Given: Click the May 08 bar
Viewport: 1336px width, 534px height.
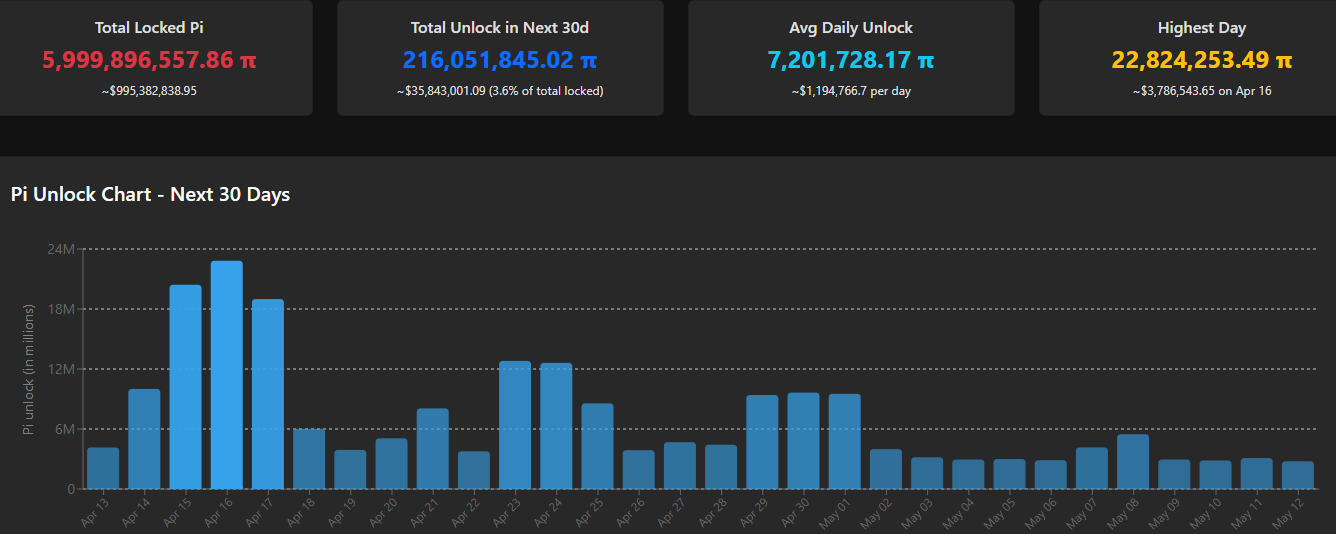Looking at the screenshot, I should coord(1133,462).
